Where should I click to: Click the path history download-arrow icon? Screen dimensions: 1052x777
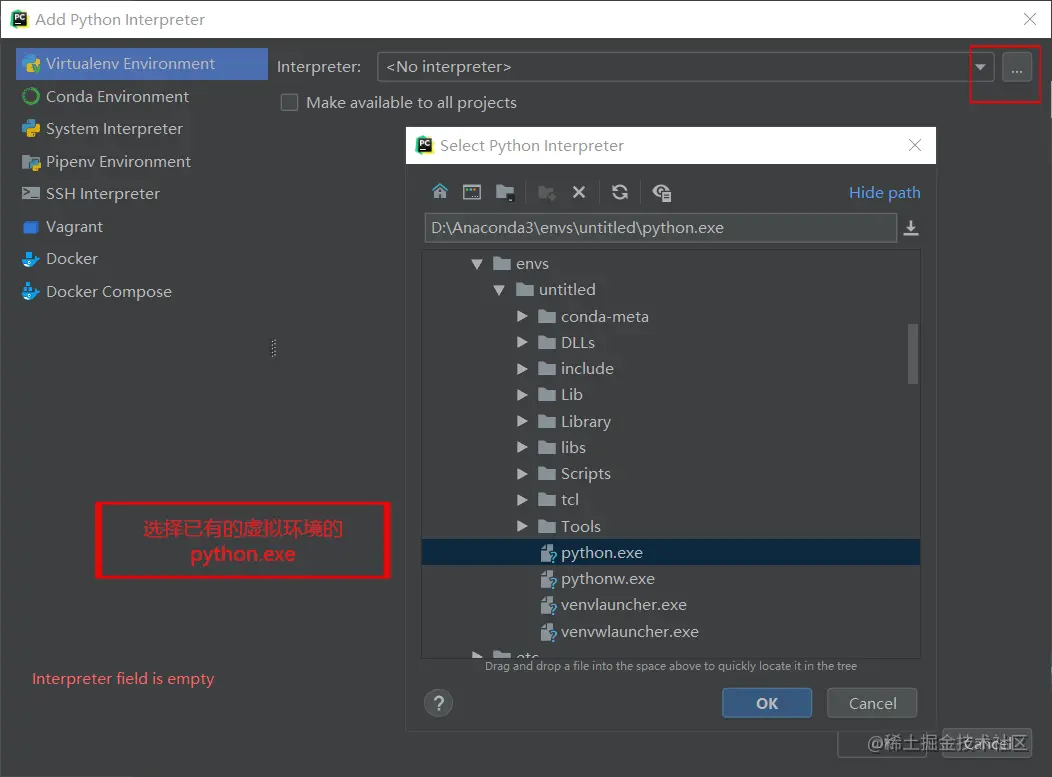910,228
